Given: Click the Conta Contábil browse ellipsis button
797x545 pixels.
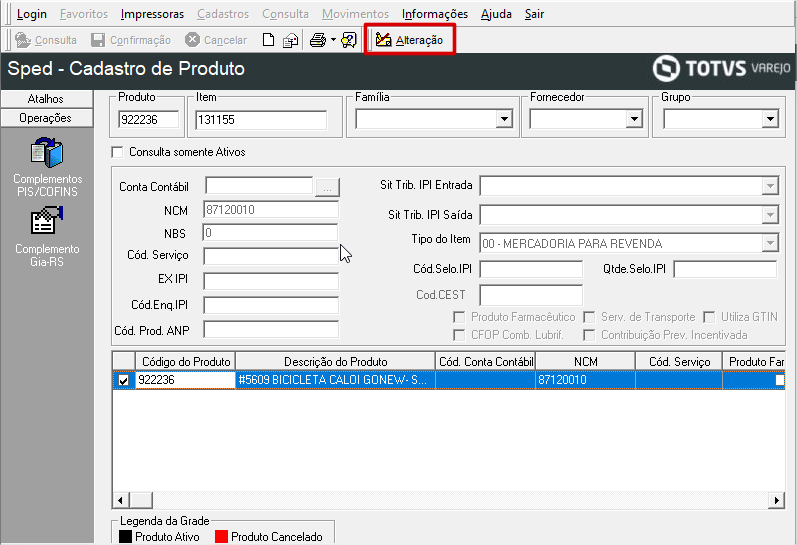Looking at the screenshot, I should click(327, 188).
